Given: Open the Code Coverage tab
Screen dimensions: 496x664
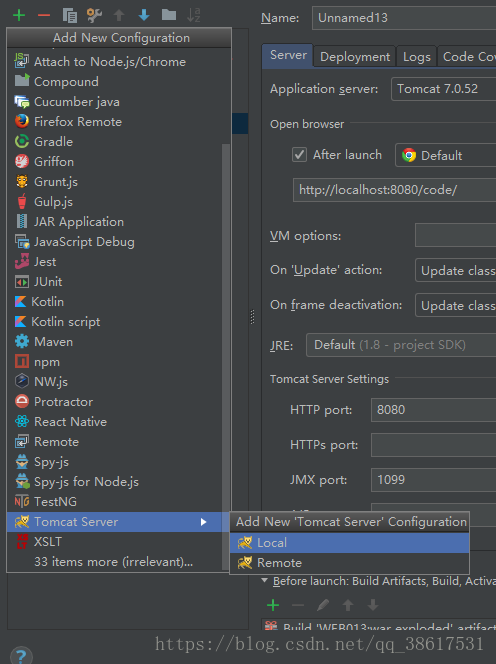Looking at the screenshot, I should click(x=467, y=57).
